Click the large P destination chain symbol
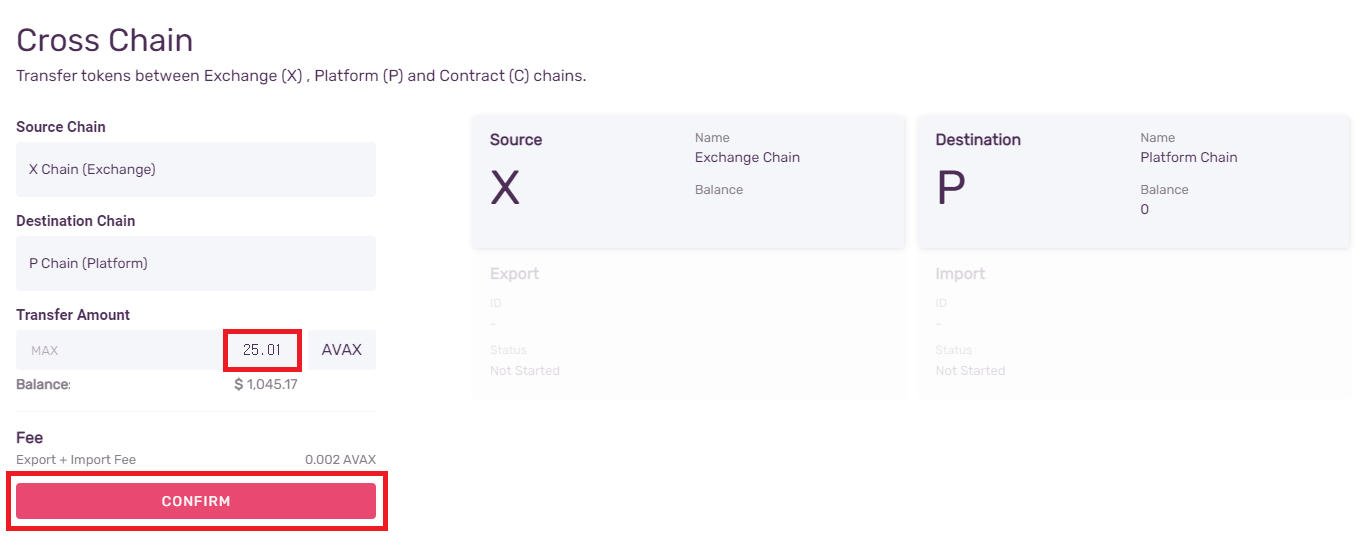Screen dimensions: 1365x546 coord(950,188)
